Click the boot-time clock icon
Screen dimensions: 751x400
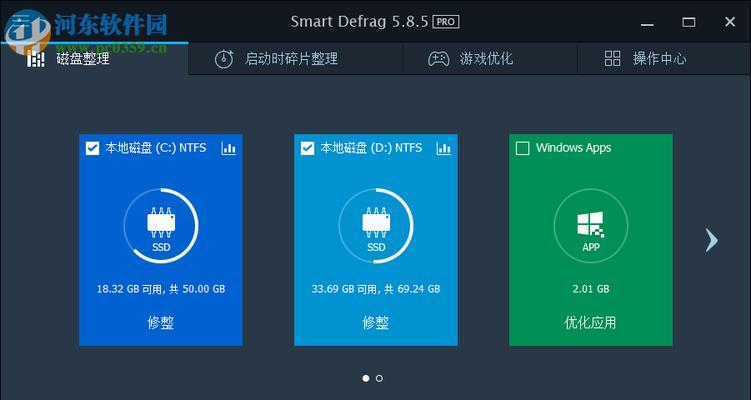pyautogui.click(x=224, y=59)
